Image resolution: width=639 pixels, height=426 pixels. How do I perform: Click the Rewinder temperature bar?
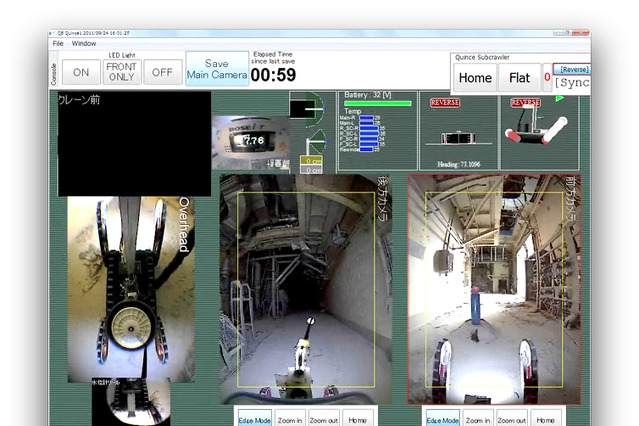click(x=366, y=150)
